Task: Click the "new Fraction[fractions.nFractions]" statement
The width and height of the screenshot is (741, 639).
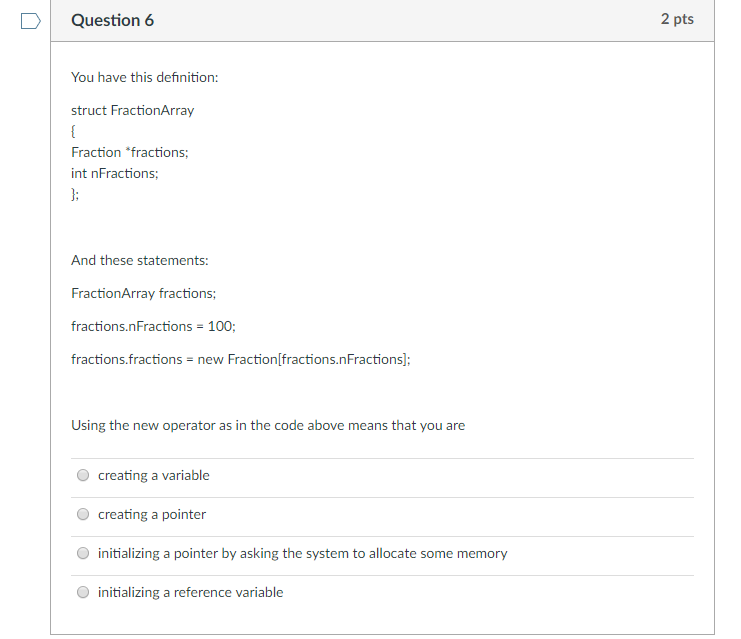Action: click(240, 359)
